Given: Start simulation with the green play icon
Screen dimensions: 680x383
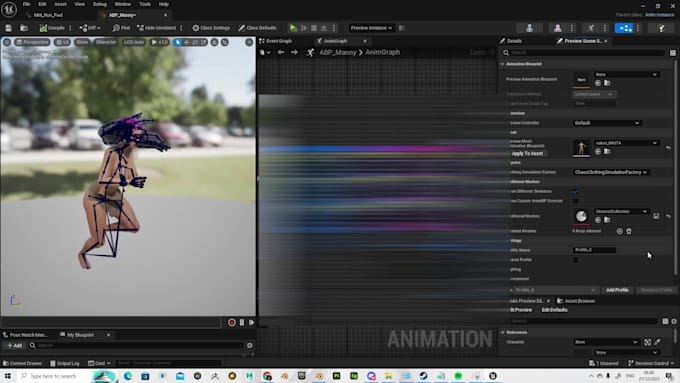Looking at the screenshot, I should (293, 28).
